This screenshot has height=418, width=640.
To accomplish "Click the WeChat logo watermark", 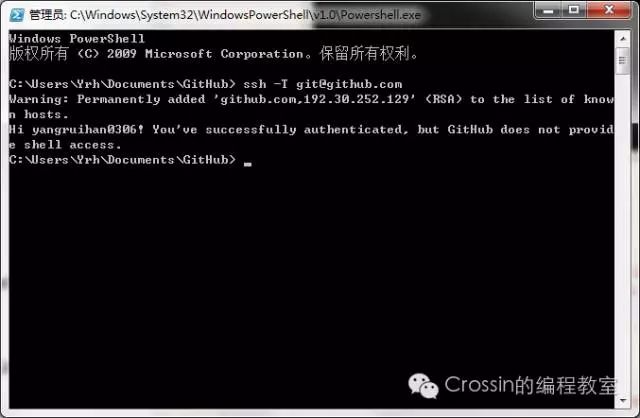I will pyautogui.click(x=423, y=385).
